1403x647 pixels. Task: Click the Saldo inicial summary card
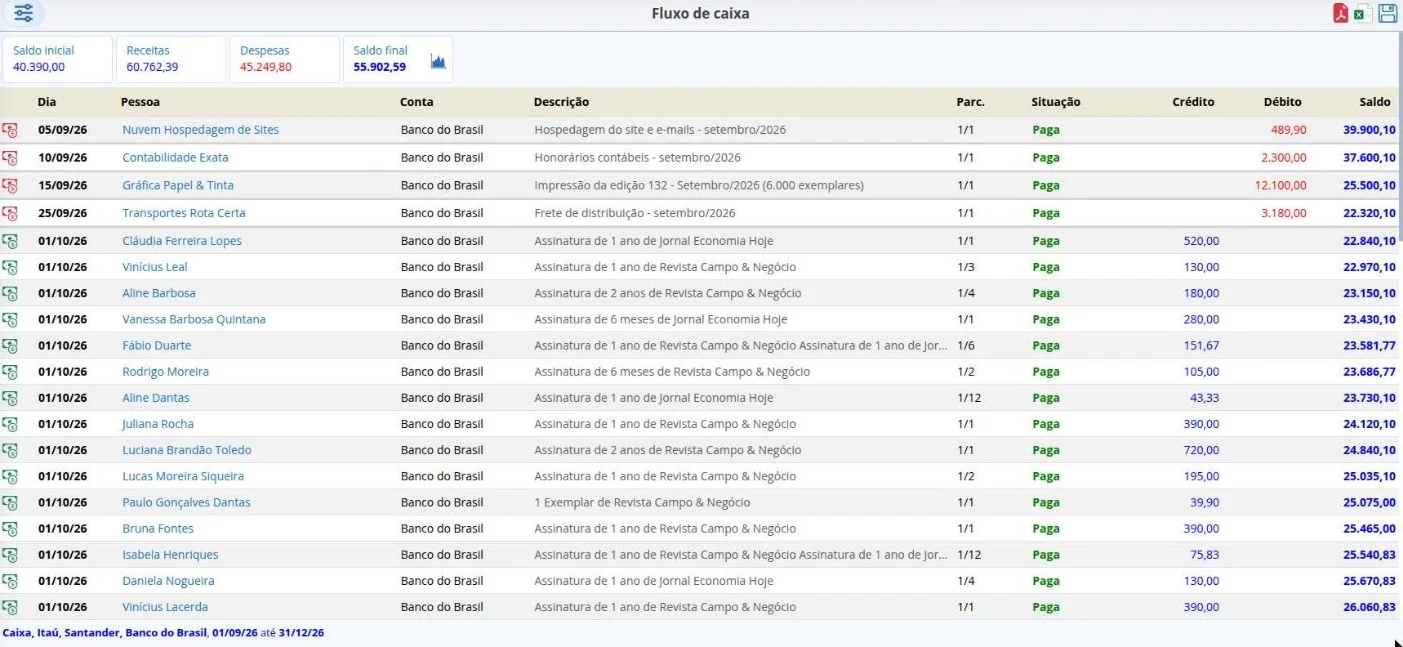pyautogui.click(x=57, y=59)
